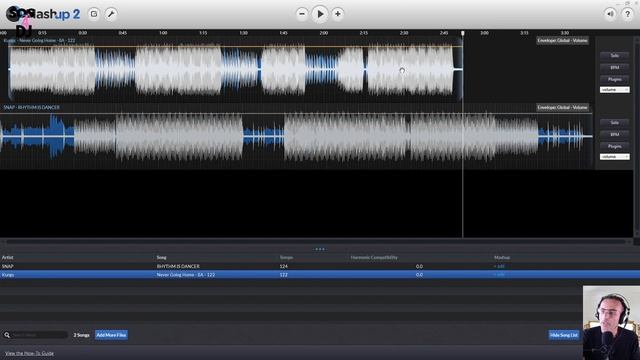Click the tempo value 124

[284, 266]
